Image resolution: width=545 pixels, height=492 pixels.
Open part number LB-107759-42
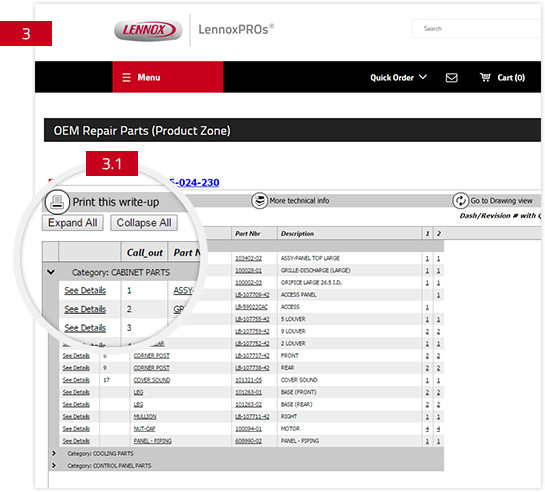tap(252, 331)
